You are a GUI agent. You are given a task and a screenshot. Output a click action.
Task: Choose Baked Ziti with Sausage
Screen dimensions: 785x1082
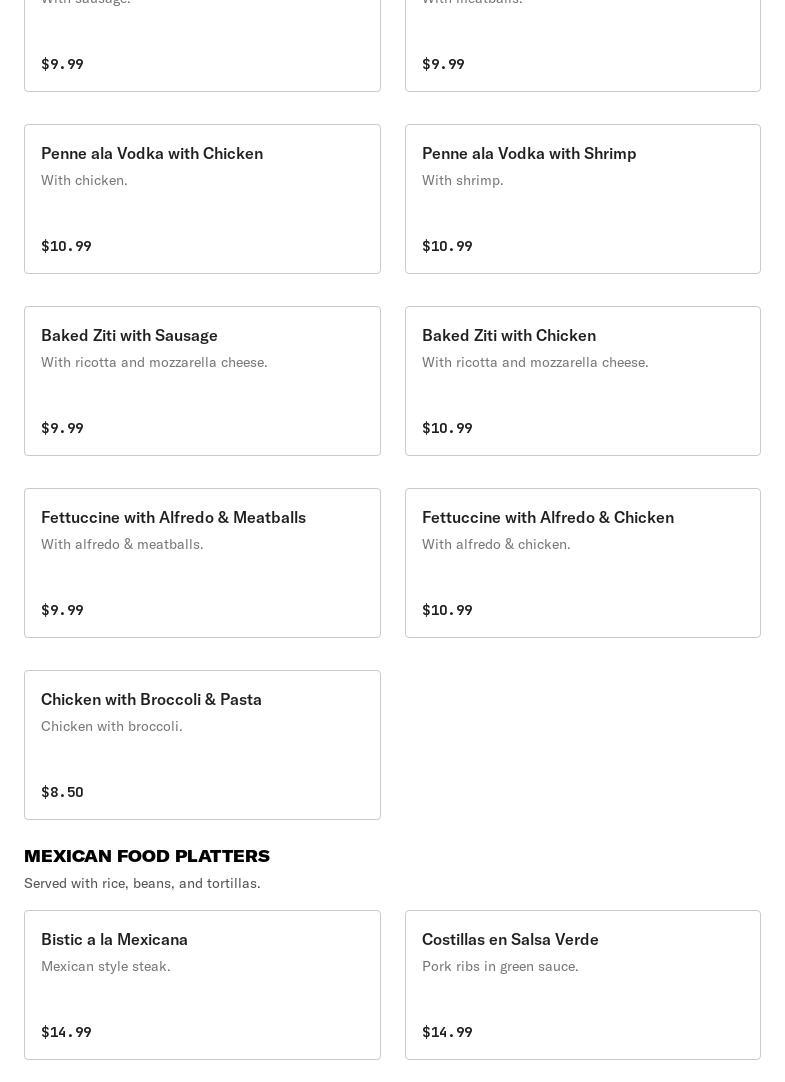coord(202,381)
